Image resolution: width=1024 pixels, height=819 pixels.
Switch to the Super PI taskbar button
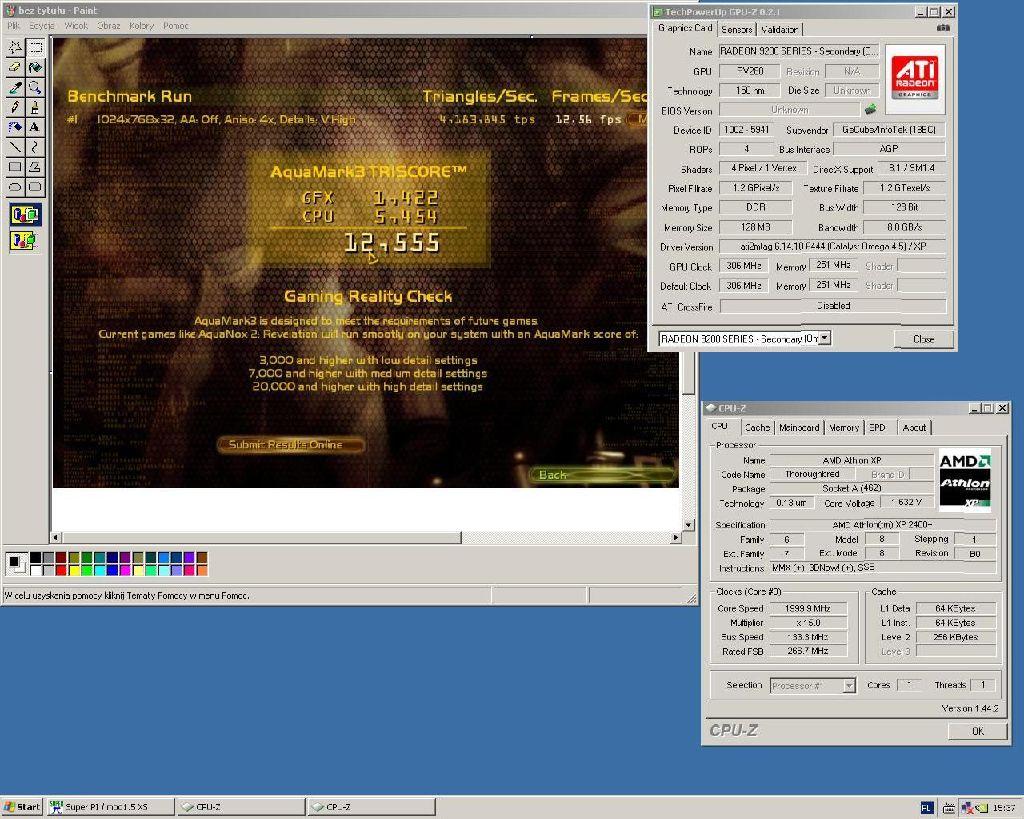110,807
